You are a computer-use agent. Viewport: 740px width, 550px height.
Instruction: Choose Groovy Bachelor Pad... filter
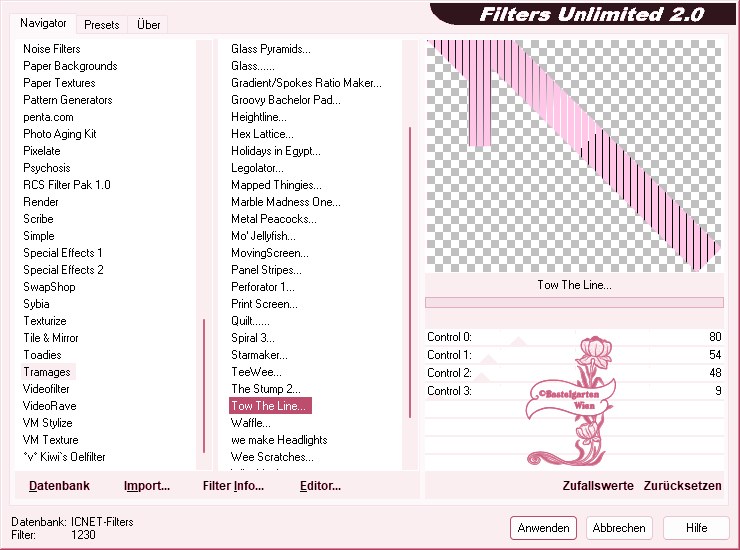(x=286, y=100)
